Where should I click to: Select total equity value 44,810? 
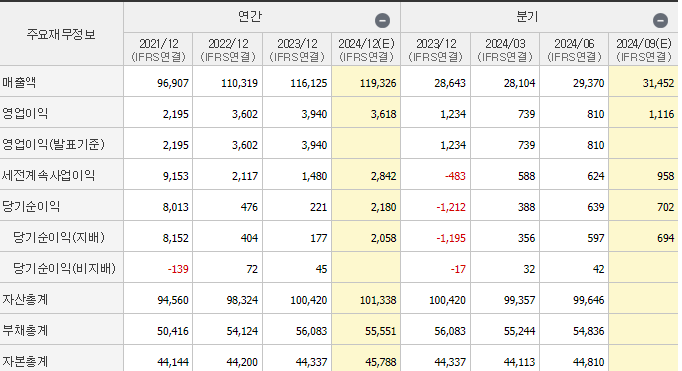pos(588,362)
